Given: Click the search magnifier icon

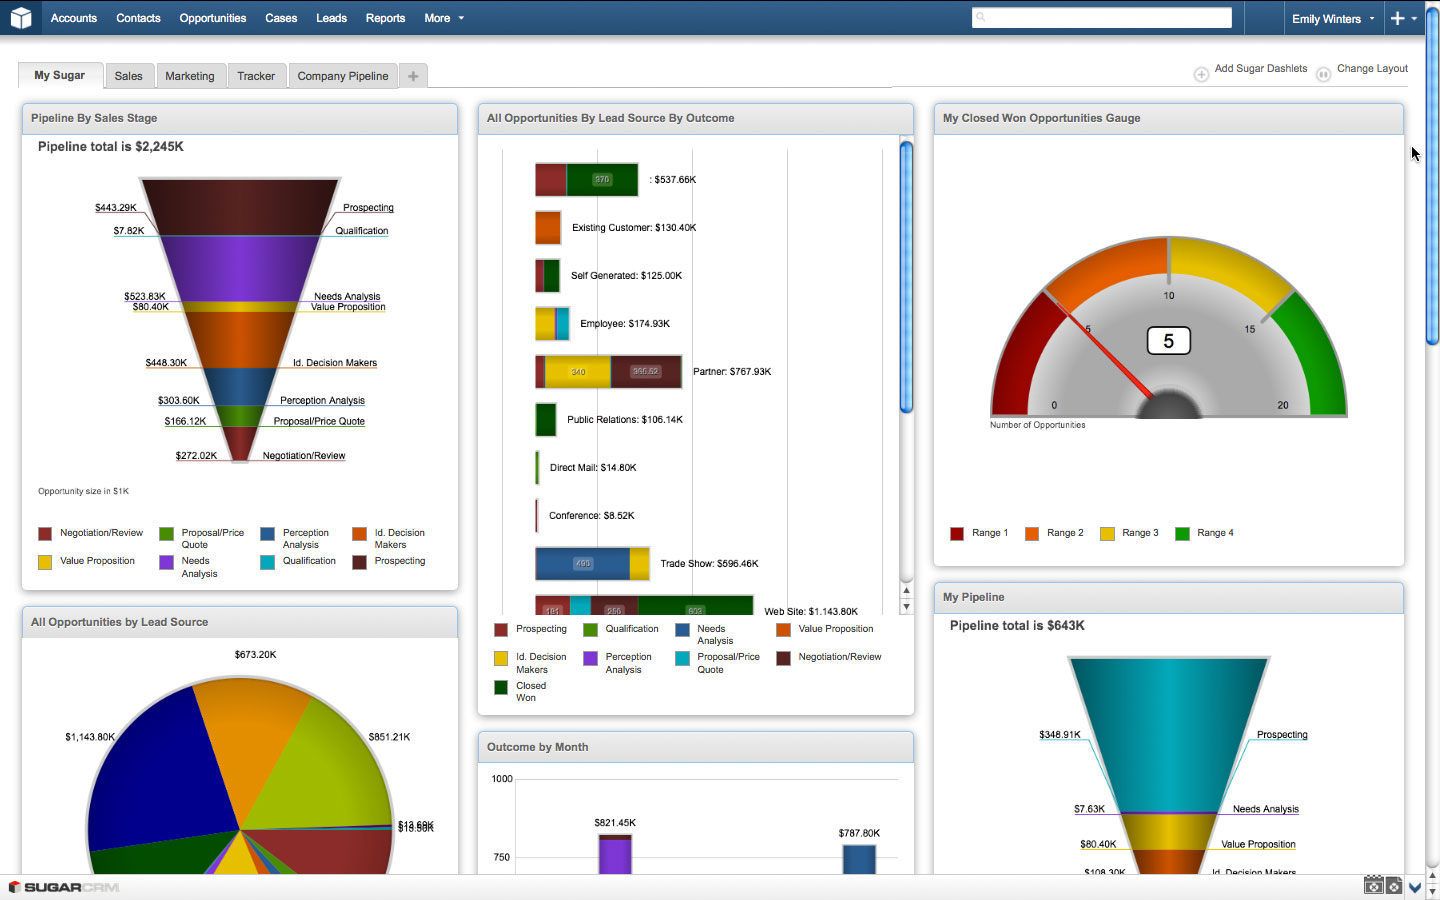Looking at the screenshot, I should pos(981,17).
